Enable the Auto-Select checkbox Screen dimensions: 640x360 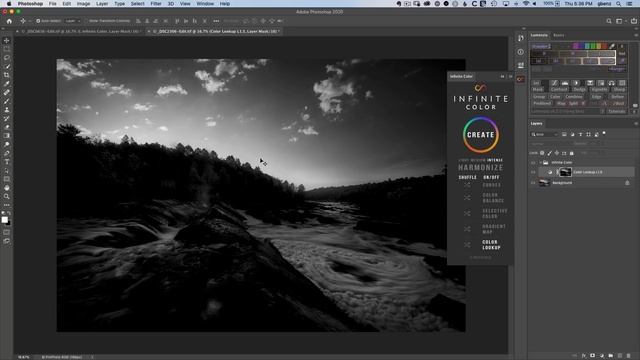(x=38, y=21)
